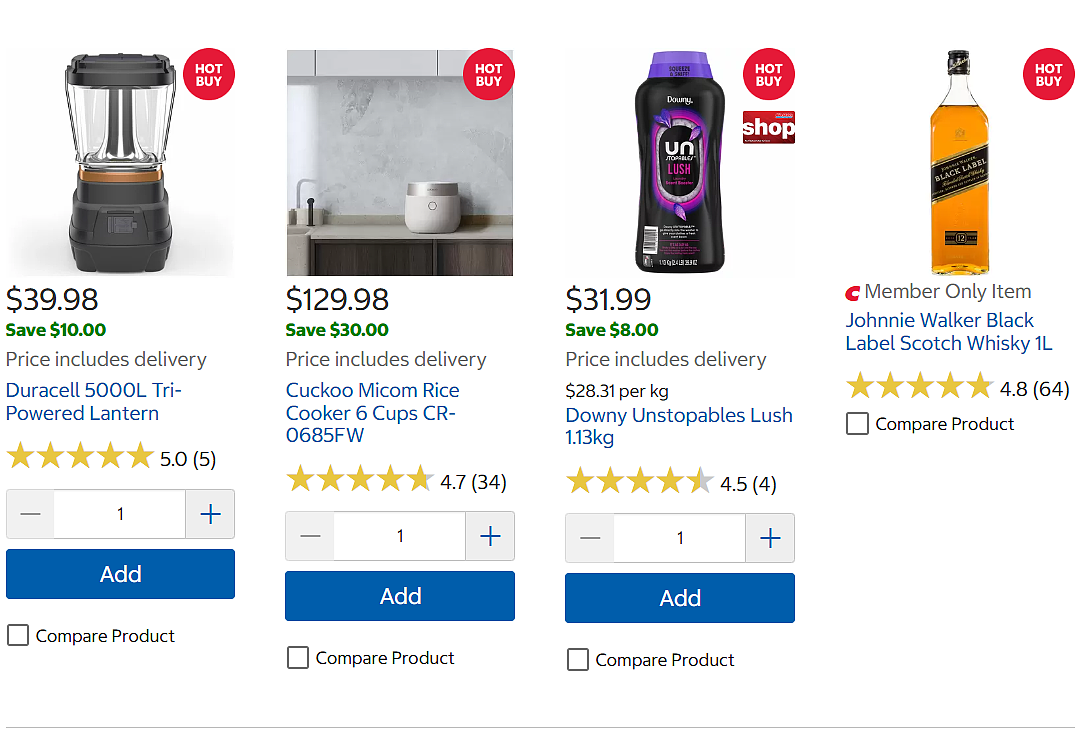Check Compare Product for Cuckoo rice cooker
The width and height of the screenshot is (1080, 734).
[298, 657]
